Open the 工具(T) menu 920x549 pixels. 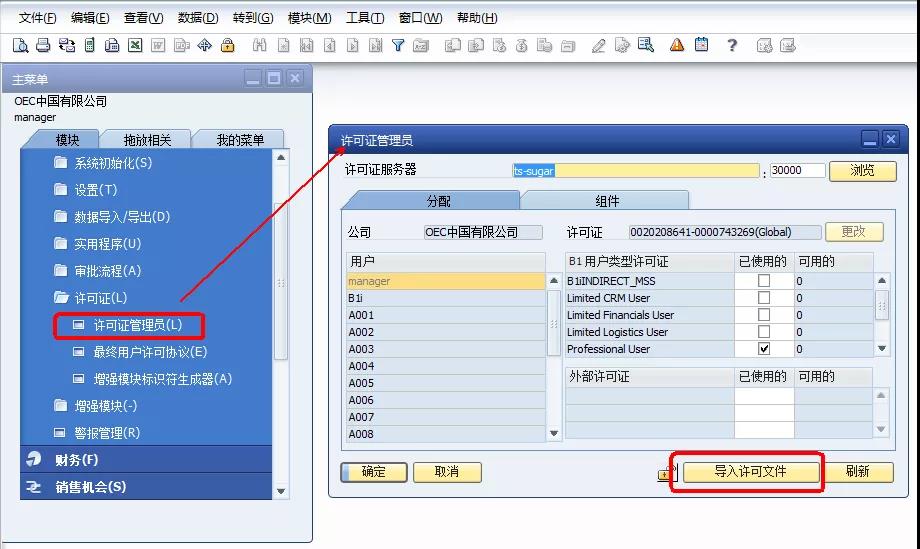click(x=364, y=18)
